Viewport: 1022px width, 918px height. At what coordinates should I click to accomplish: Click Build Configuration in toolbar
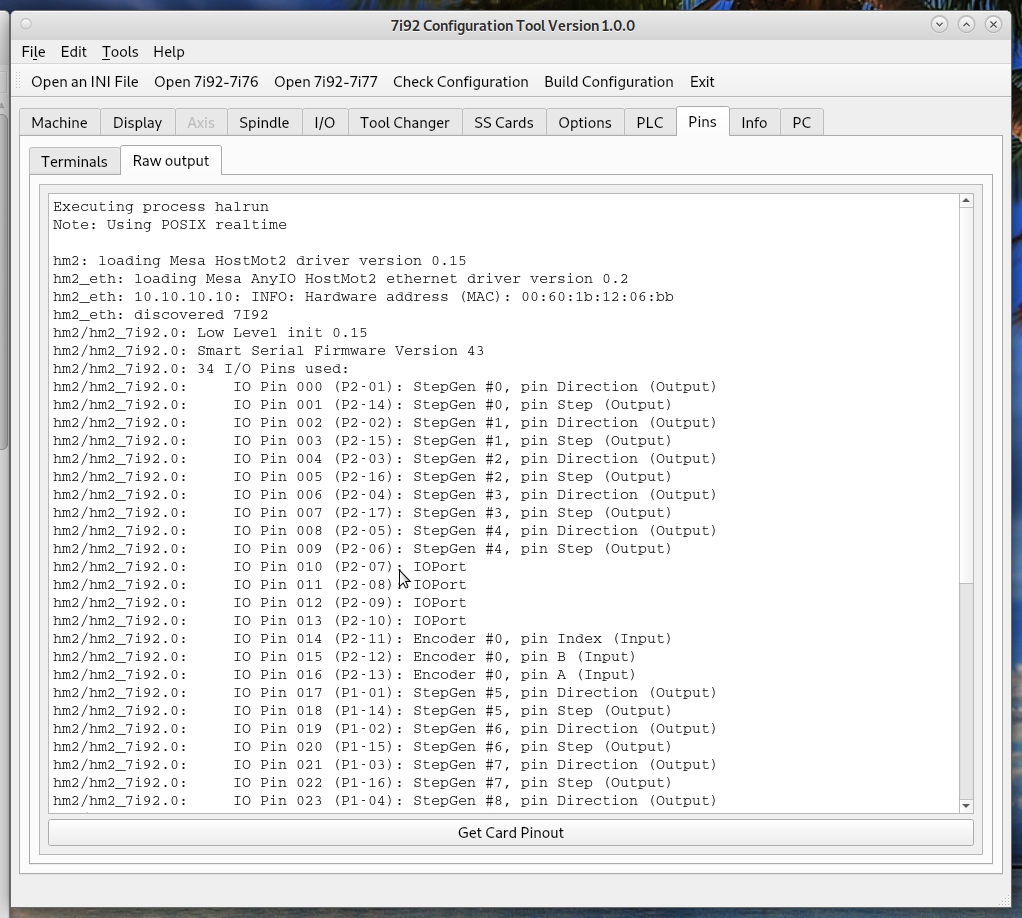pyautogui.click(x=608, y=81)
